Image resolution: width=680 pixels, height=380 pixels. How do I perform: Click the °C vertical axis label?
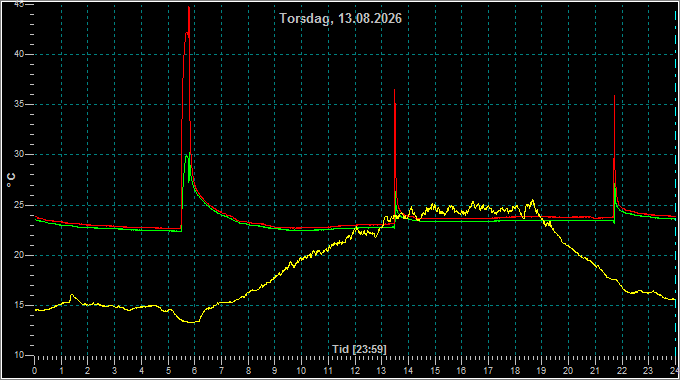click(x=11, y=180)
